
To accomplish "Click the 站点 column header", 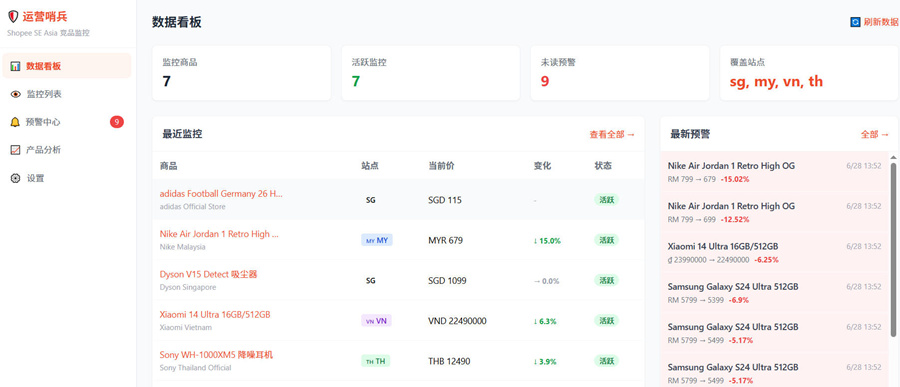I will click(370, 166).
